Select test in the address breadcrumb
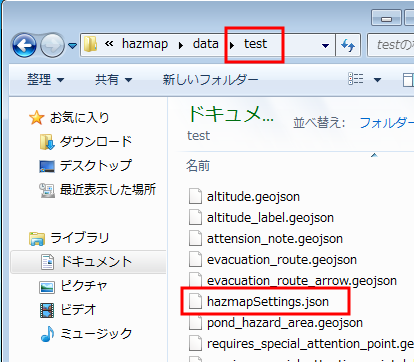 [x=255, y=44]
